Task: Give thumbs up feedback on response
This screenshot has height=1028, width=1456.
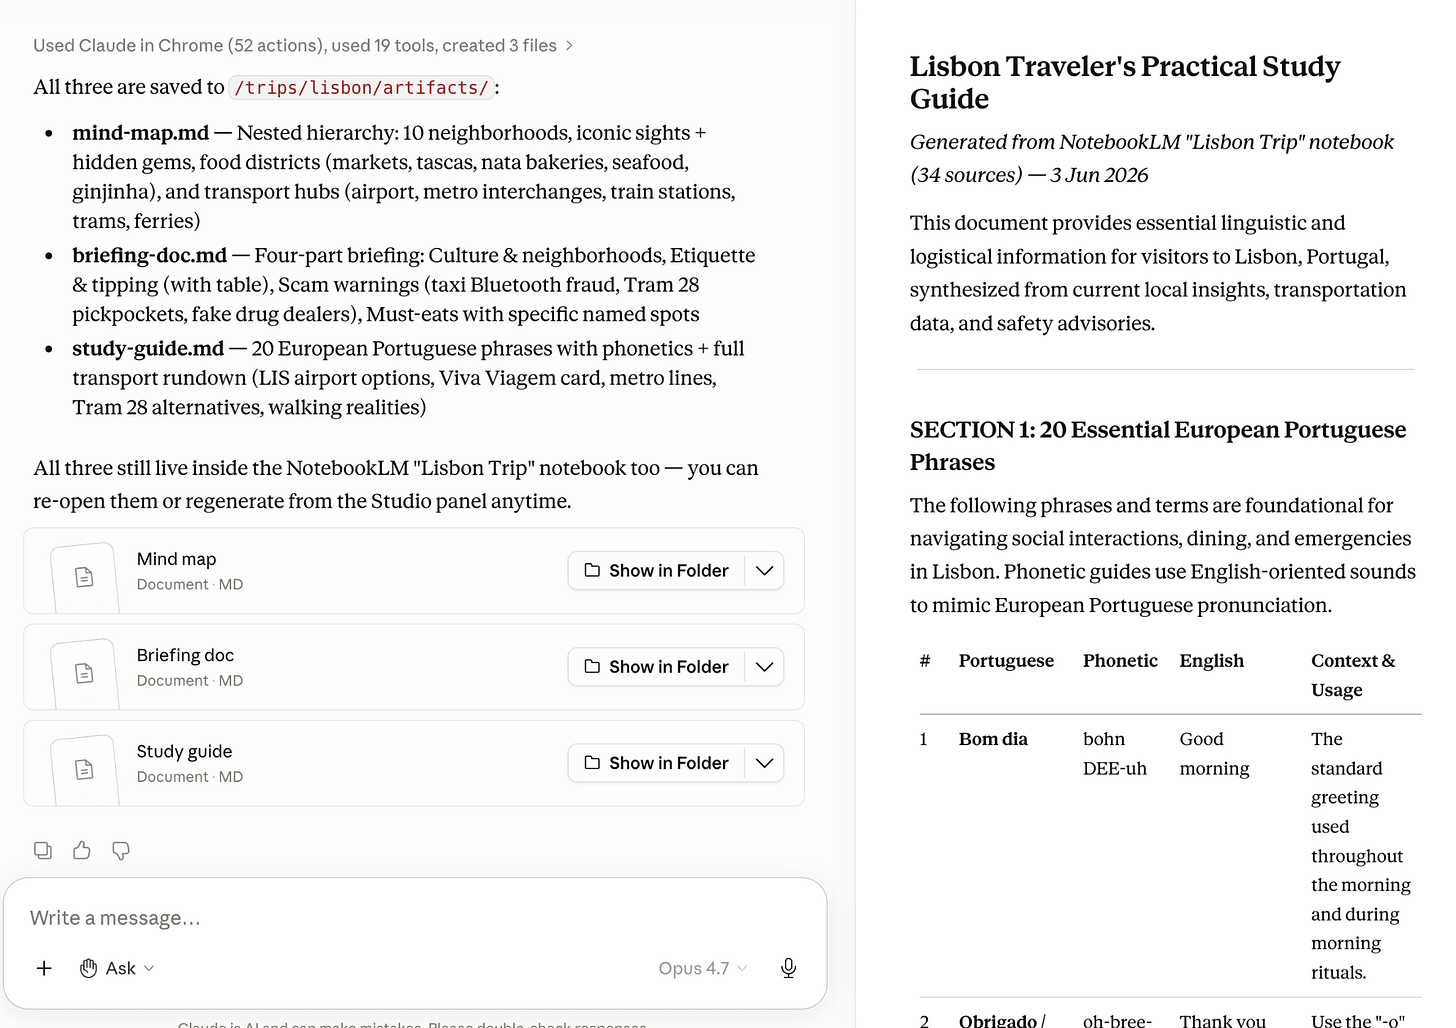Action: [82, 850]
